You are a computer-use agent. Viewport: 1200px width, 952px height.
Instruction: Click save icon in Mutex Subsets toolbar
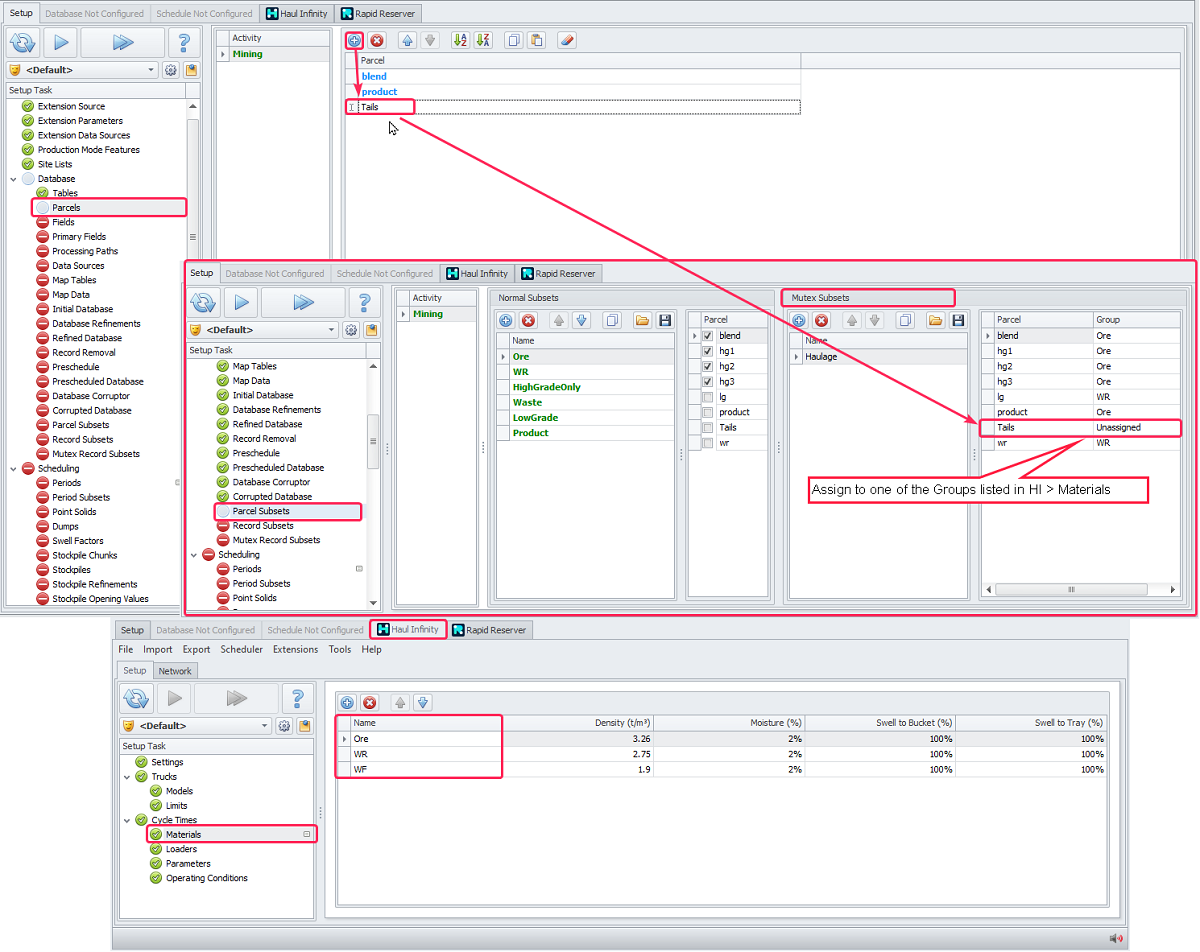coord(958,321)
